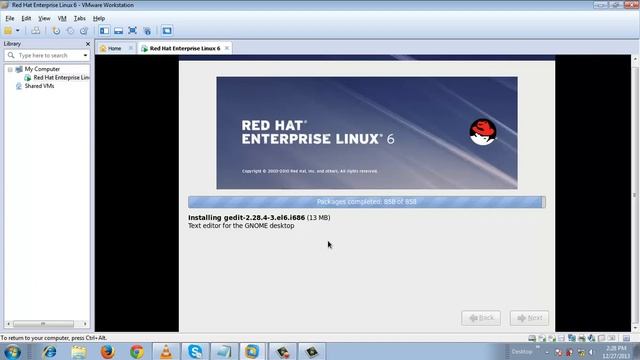Revert VM to previous snapshot
Viewport: 640px width, 360px height.
(70, 31)
